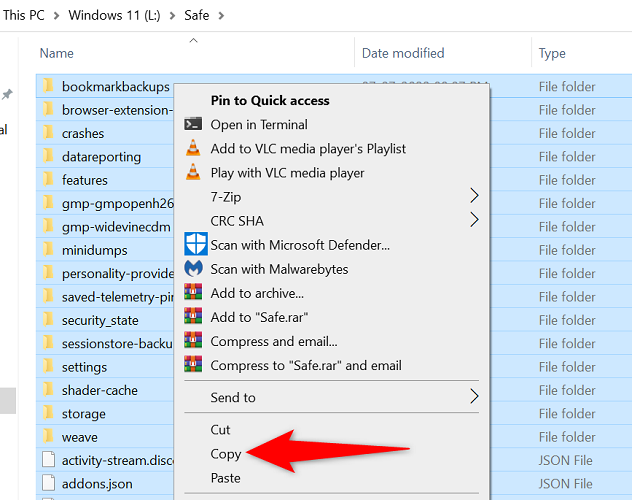Choose Copy from the context menu

pyautogui.click(x=226, y=453)
